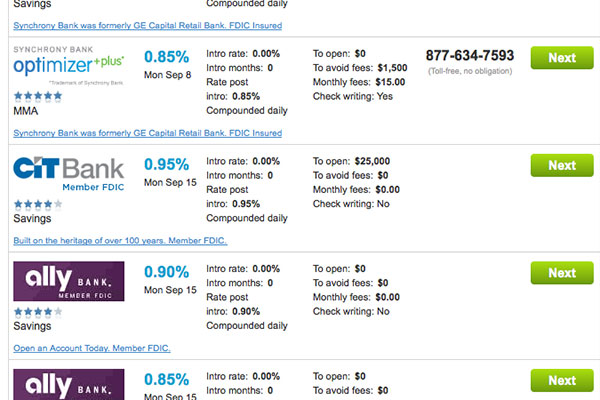
Task: Click the 0.90% rate for Ally Bank
Action: tap(166, 272)
